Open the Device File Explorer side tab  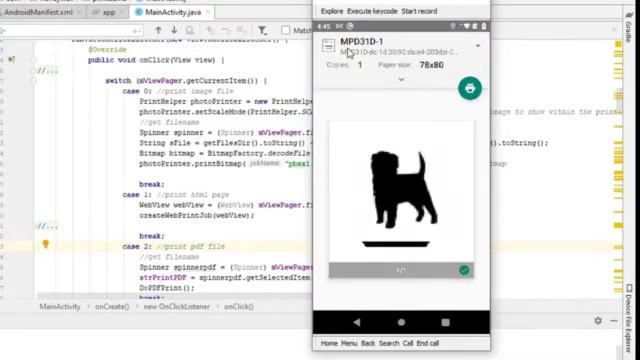tap(629, 318)
